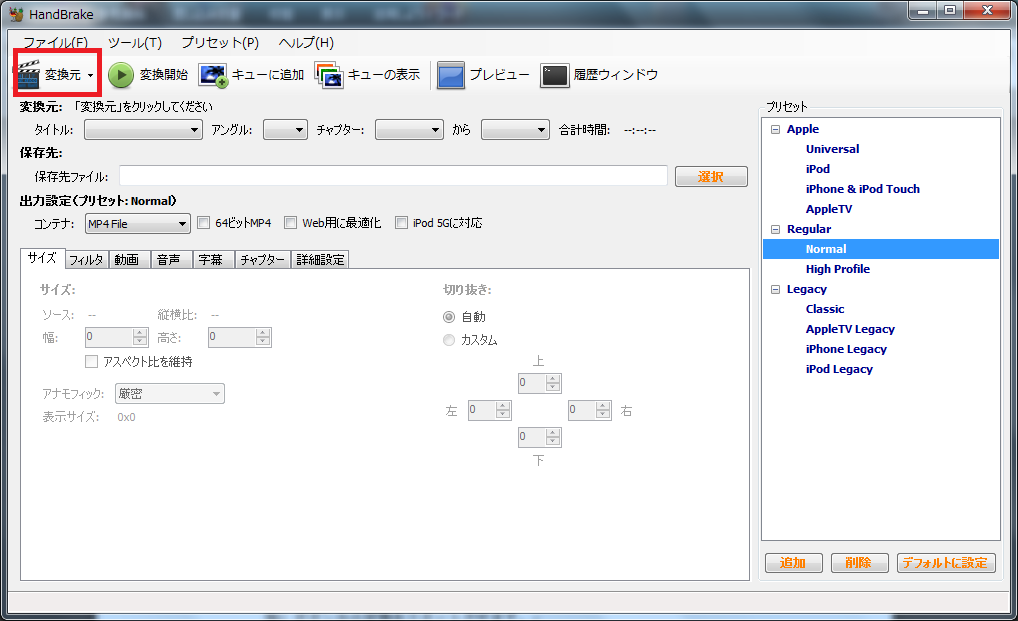The image size is (1018, 621).
Task: Select the Classic preset
Action: click(825, 310)
